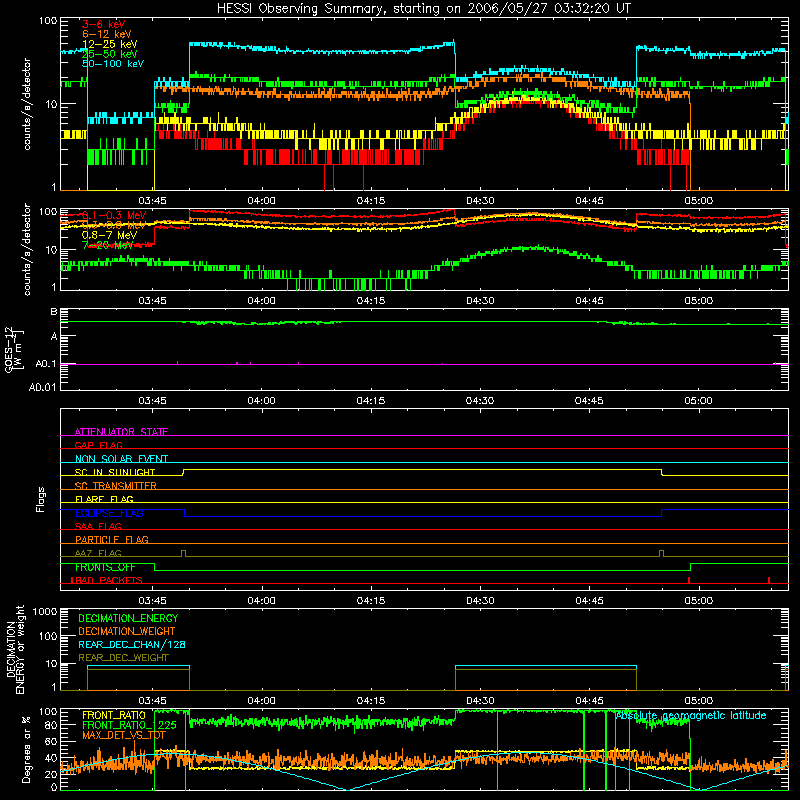This screenshot has width=800, height=800.
Task: Select the 1000 tick on decimation plot
Action: [45, 612]
